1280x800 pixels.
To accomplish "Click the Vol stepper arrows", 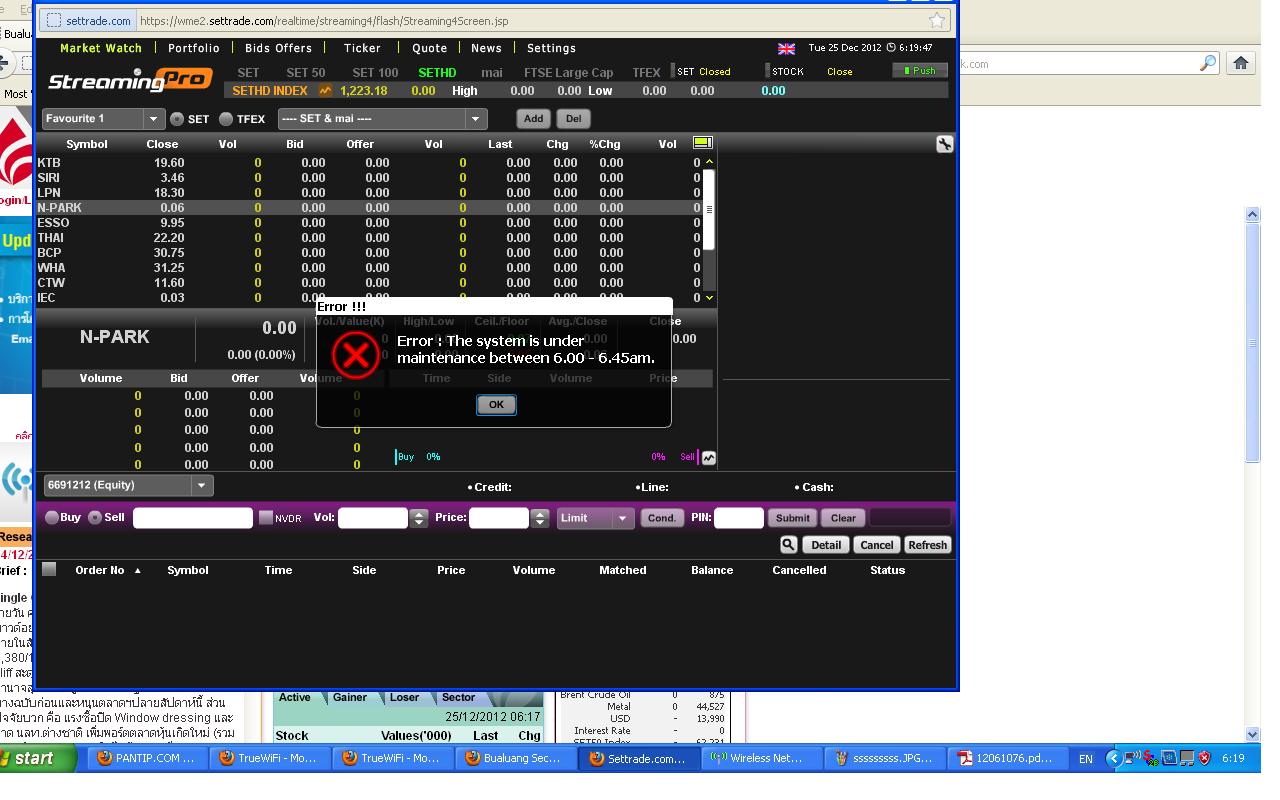I will 419,518.
